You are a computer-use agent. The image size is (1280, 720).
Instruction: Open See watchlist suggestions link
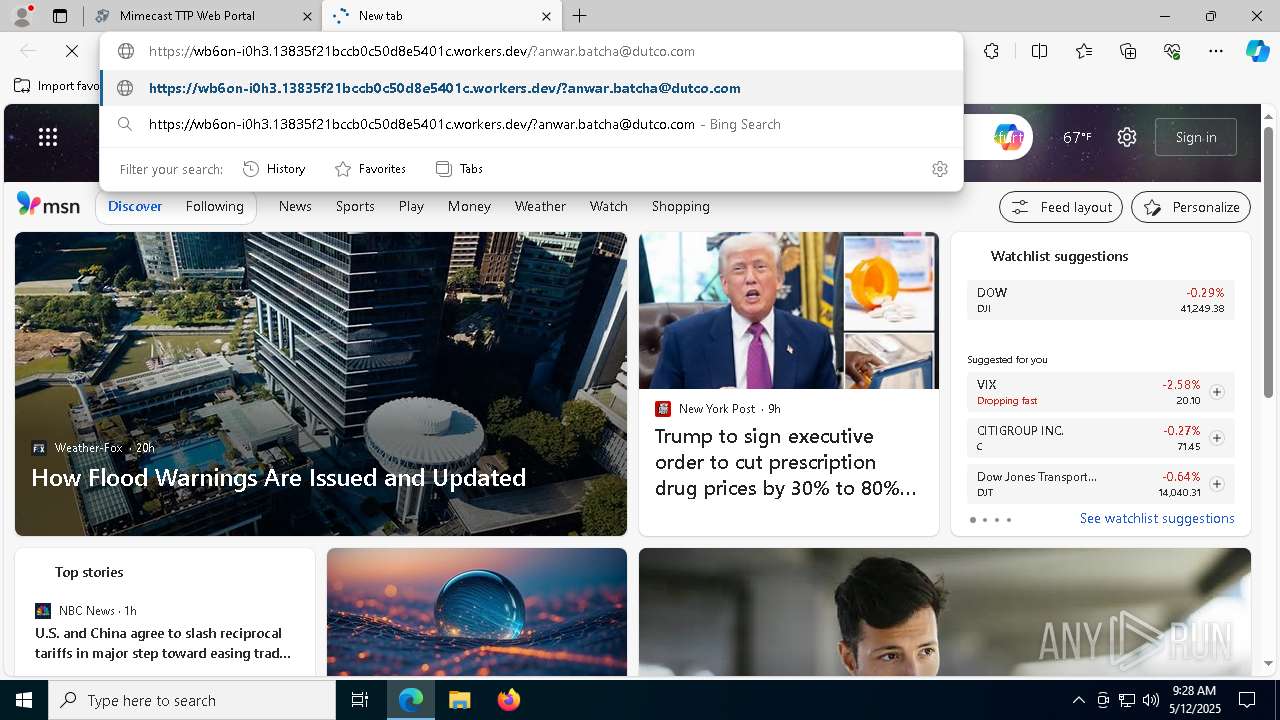point(1157,518)
